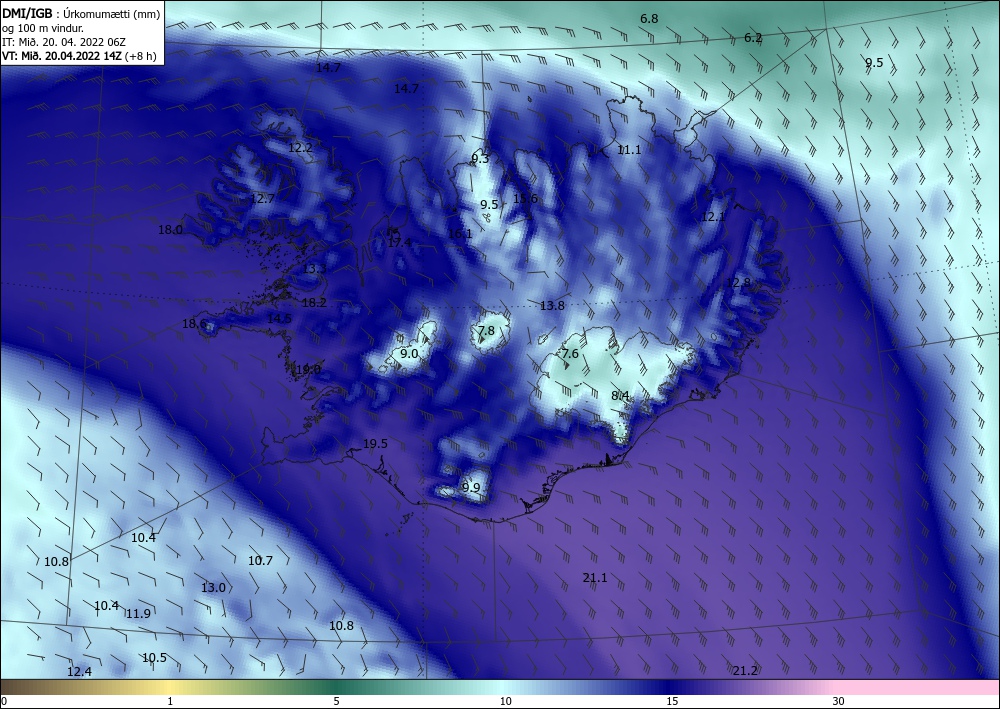Click the glacier value 7.8

[x=486, y=330]
